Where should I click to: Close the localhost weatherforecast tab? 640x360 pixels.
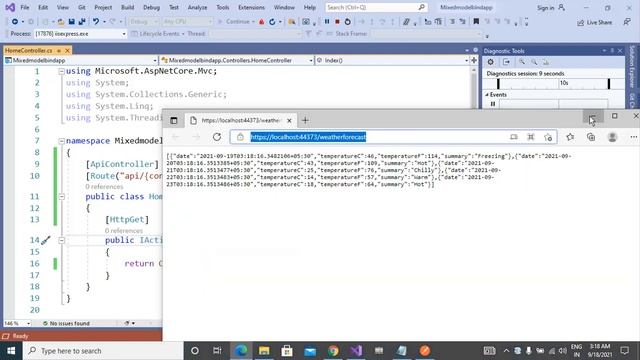(289, 120)
